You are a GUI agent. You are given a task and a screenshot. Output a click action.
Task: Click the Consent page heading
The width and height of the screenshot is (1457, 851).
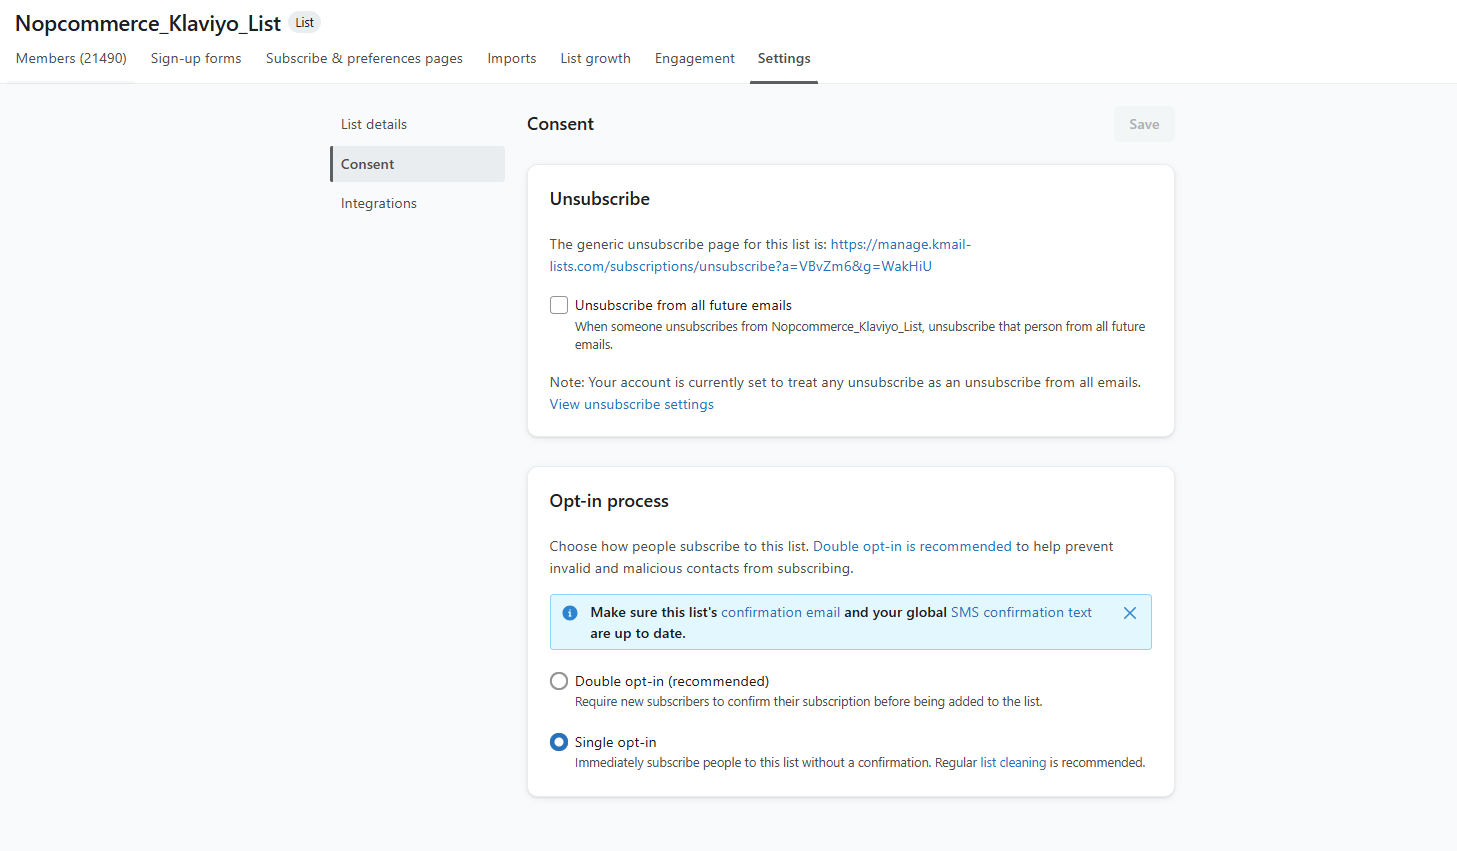560,124
